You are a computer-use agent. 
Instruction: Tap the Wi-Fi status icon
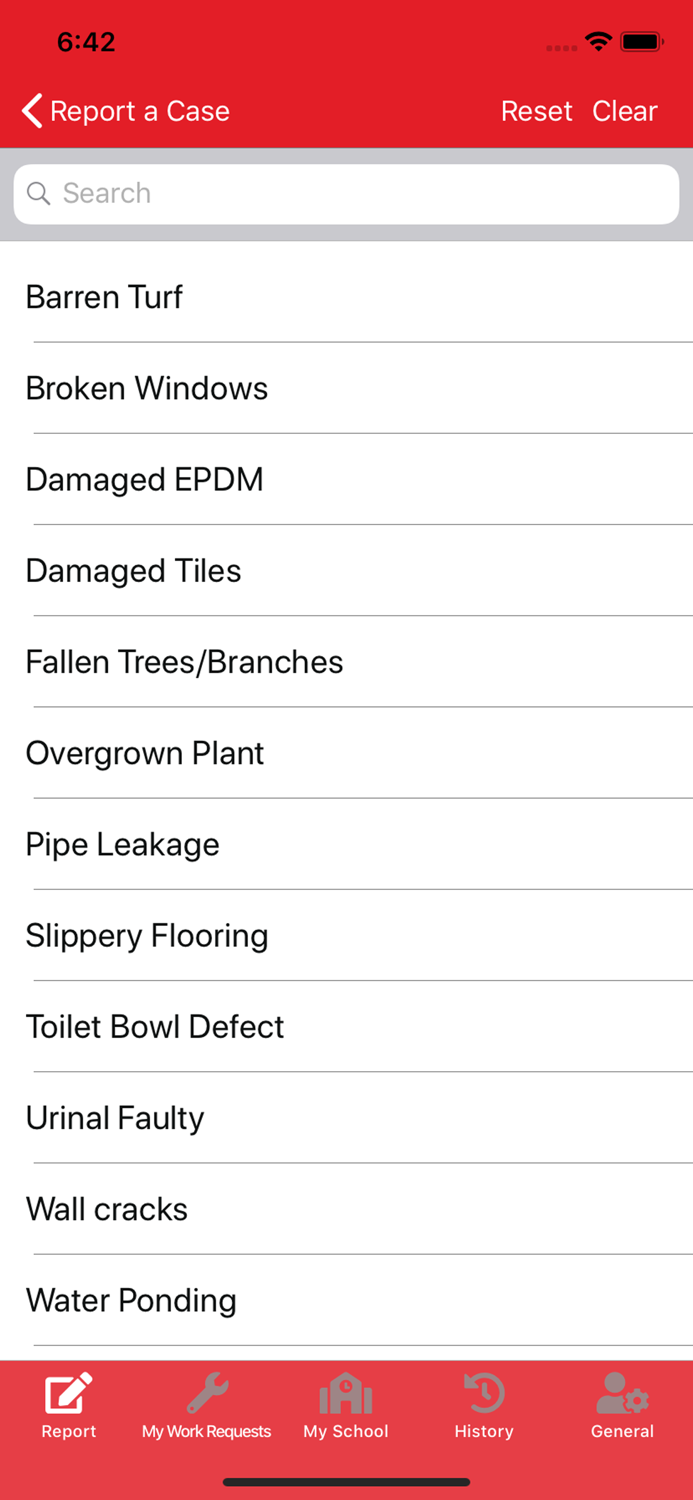(598, 42)
